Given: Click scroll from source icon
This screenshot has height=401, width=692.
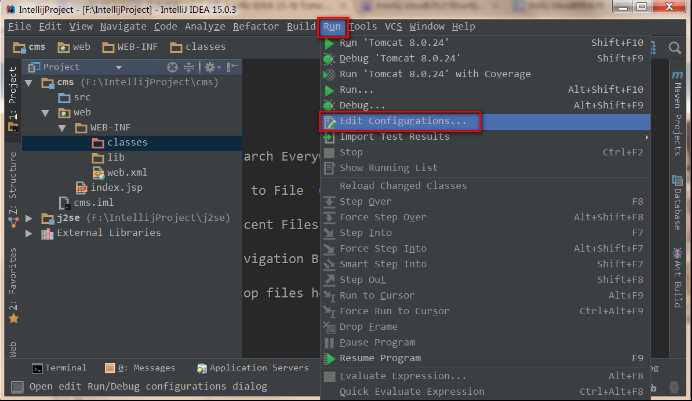Looking at the screenshot, I should click(x=173, y=67).
